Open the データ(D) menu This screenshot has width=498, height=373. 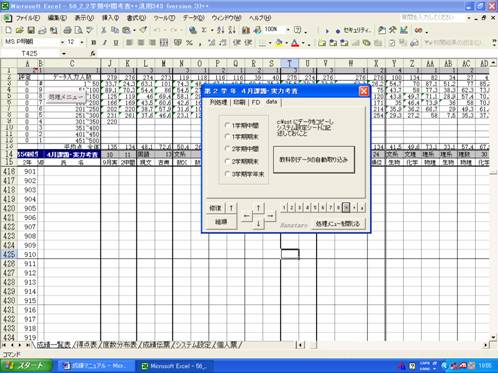(193, 18)
